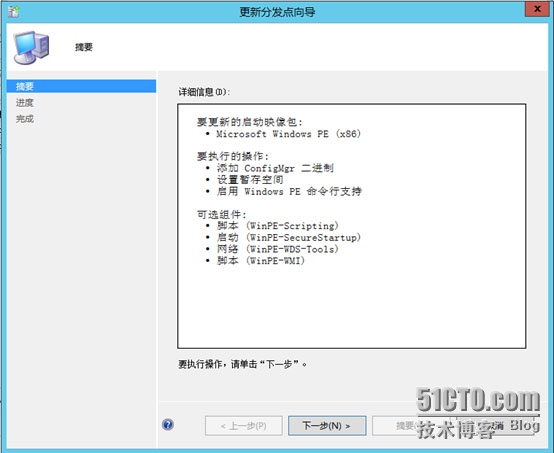The height and width of the screenshot is (453, 554).
Task: Click '网络 (WinPE-WDS-Tools)' line
Action: click(x=278, y=249)
